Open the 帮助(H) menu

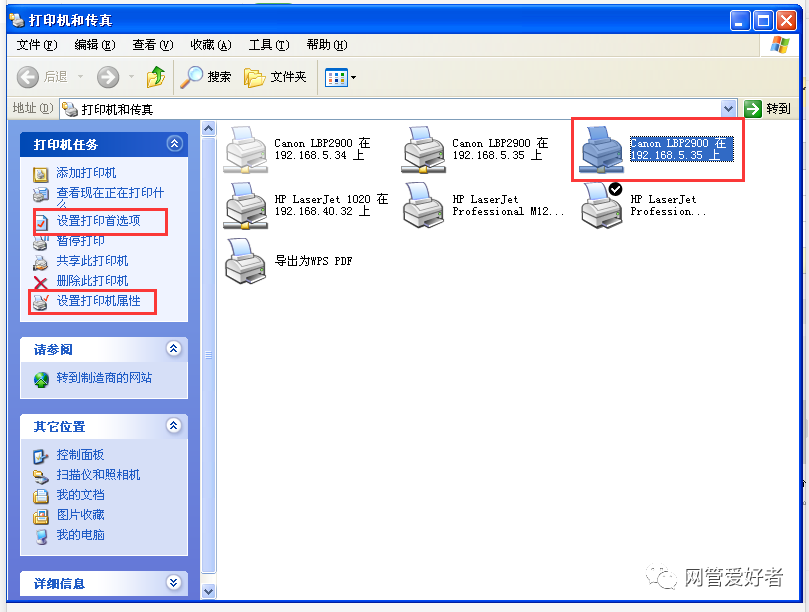click(x=327, y=45)
